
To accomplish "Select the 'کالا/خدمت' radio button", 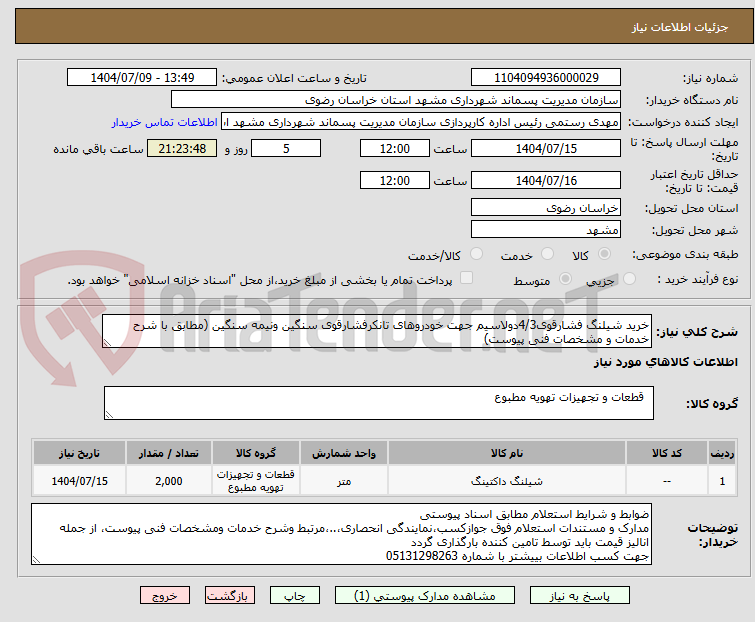I will click(x=476, y=254).
